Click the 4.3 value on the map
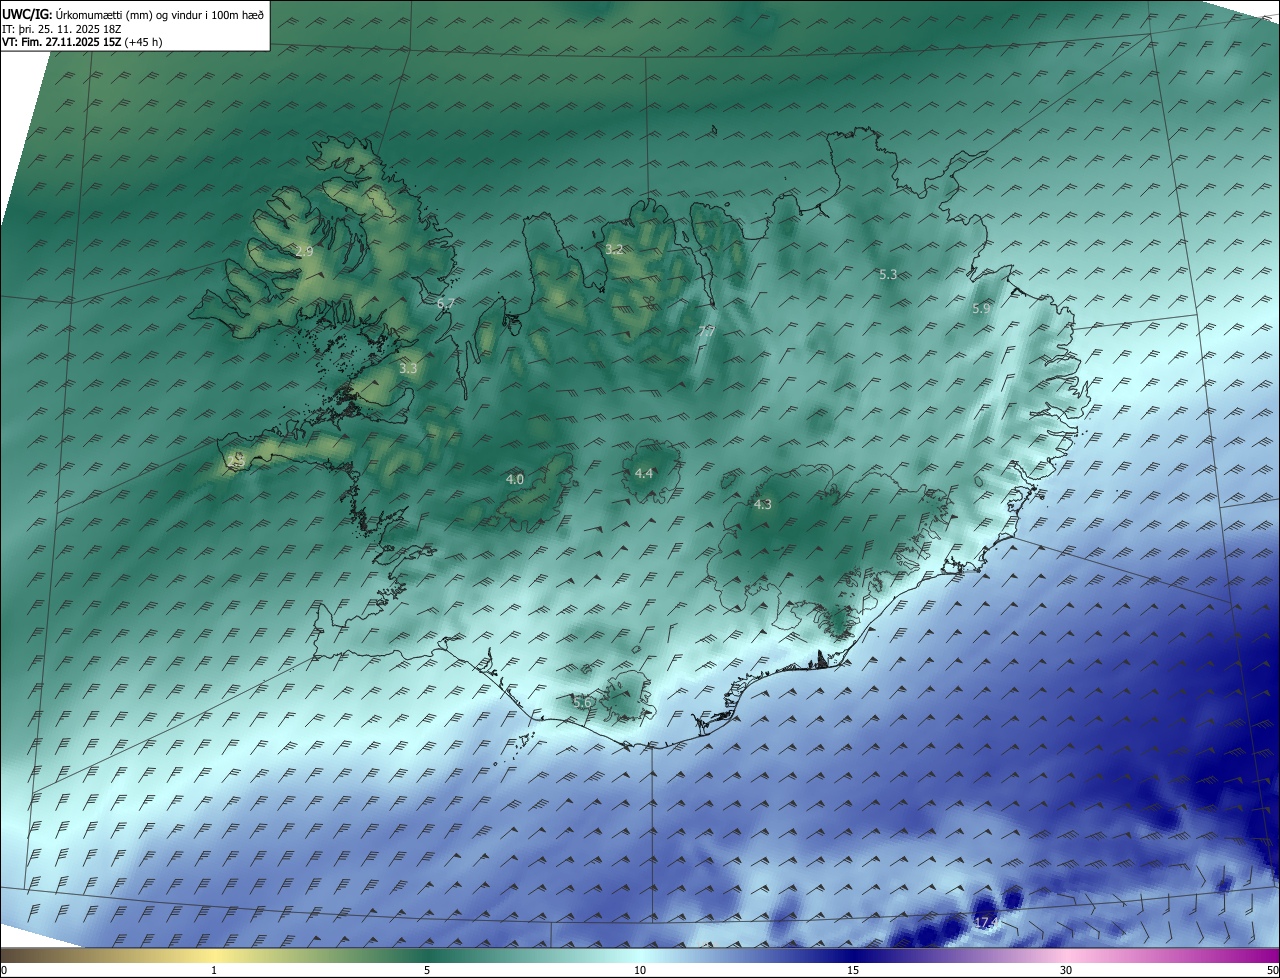 (x=763, y=505)
